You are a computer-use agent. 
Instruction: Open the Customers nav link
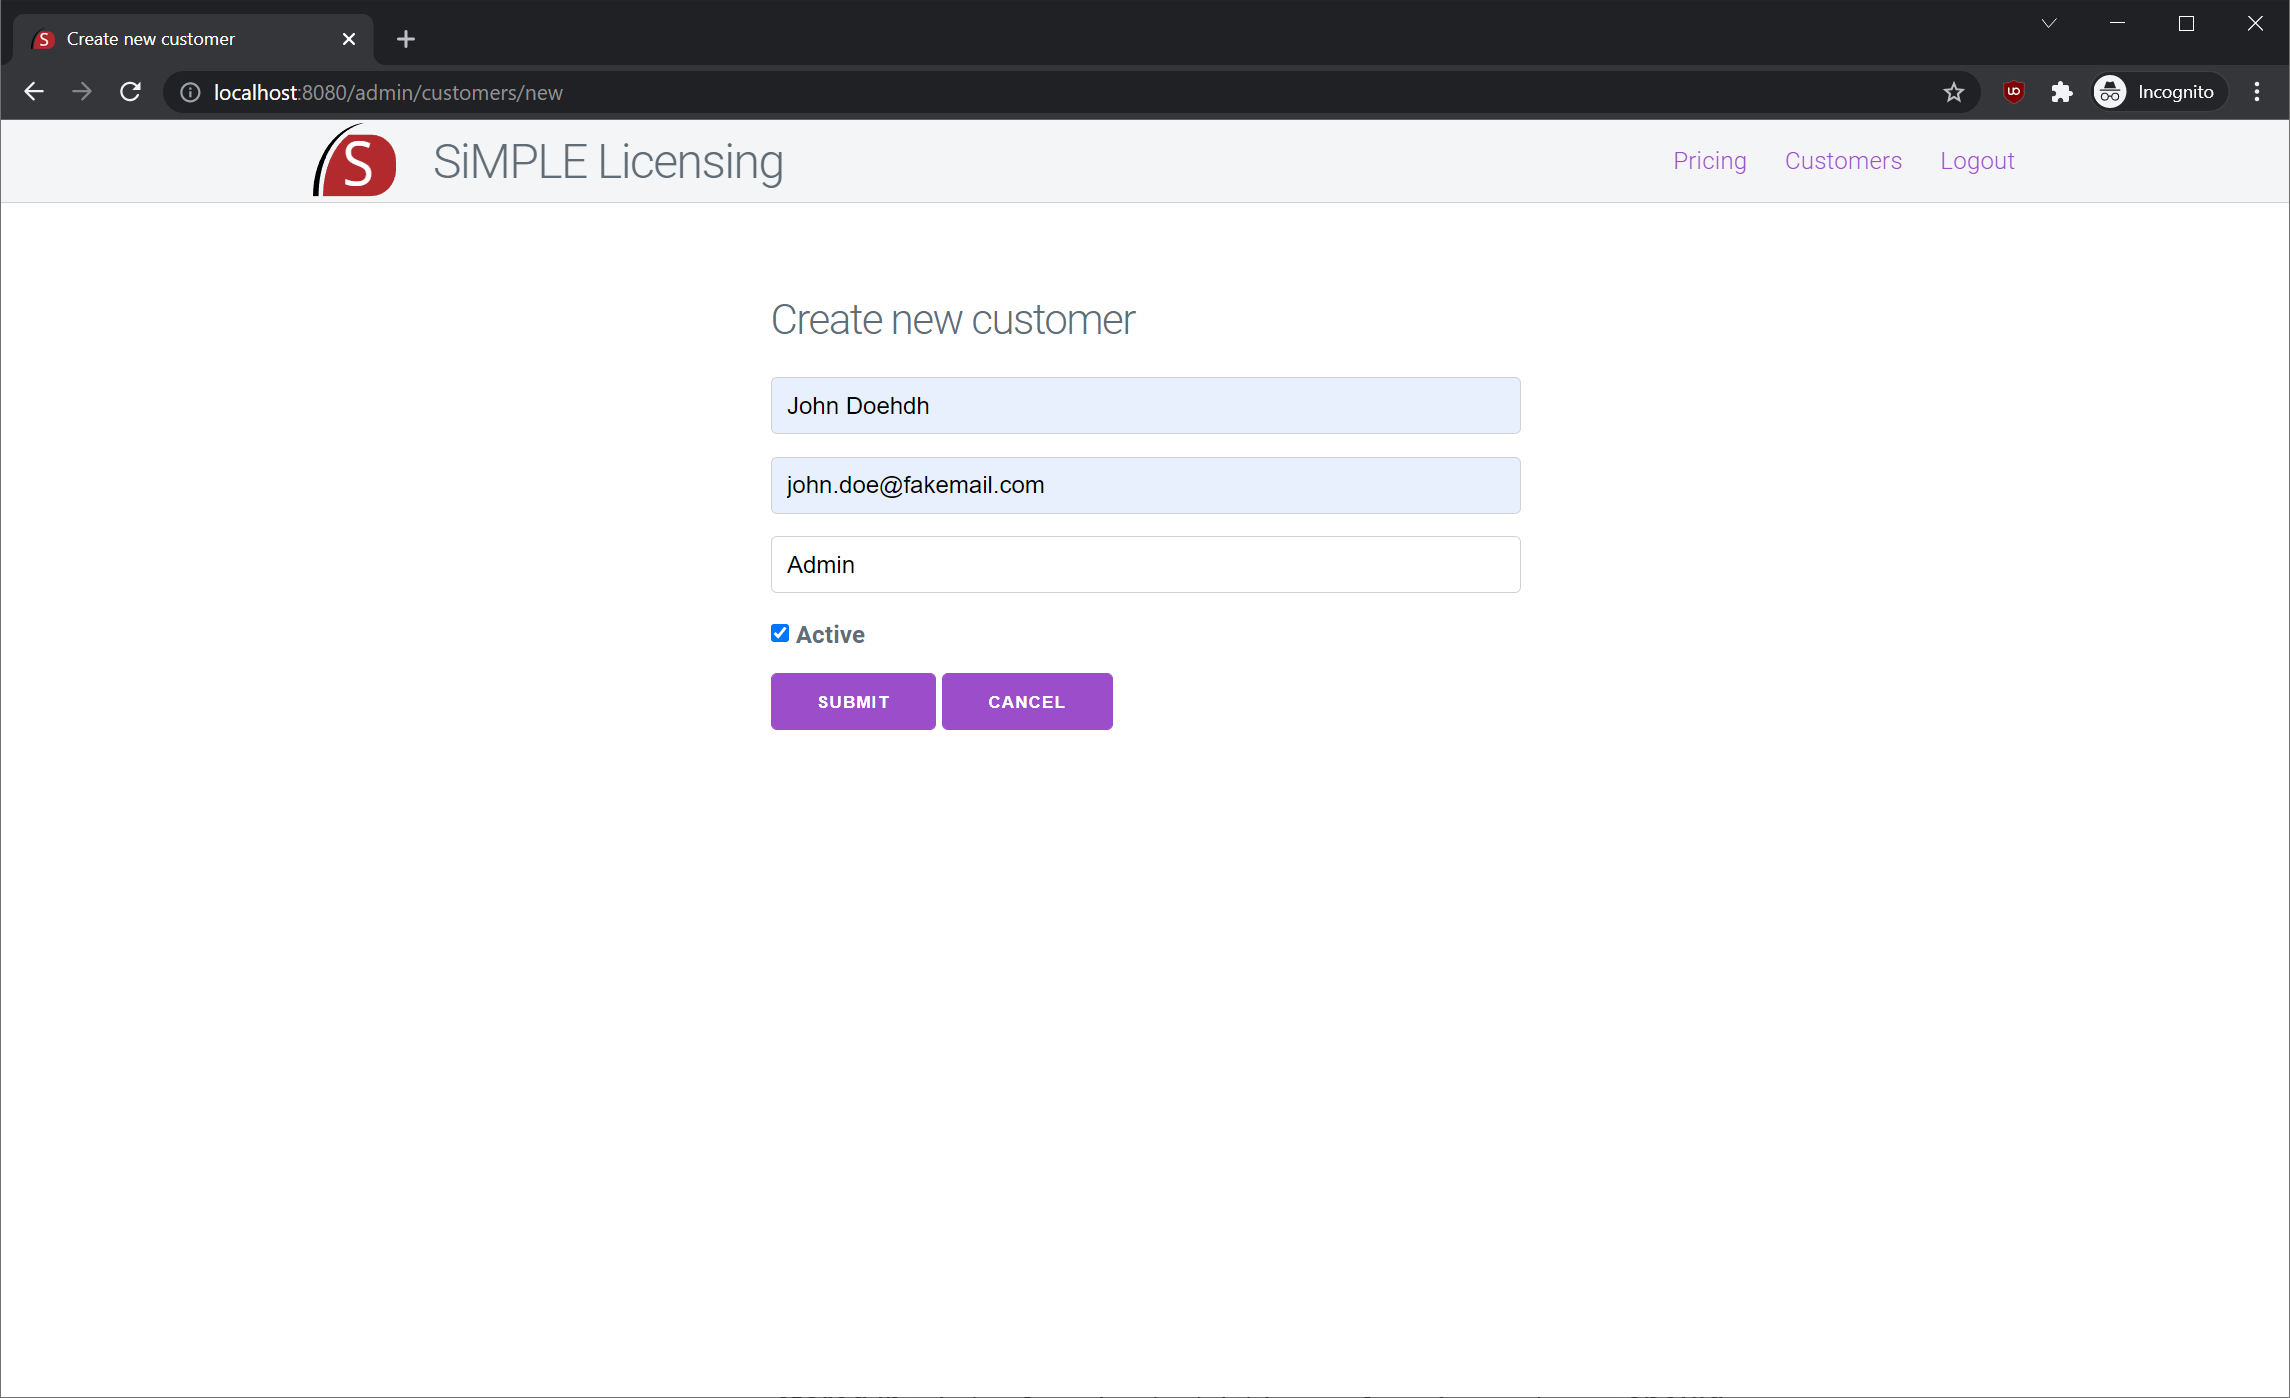1842,161
